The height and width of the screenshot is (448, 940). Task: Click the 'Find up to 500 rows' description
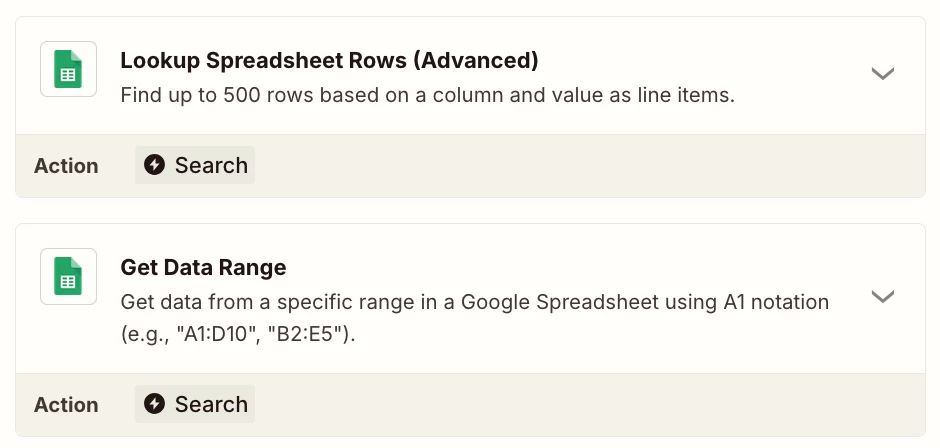point(427,95)
